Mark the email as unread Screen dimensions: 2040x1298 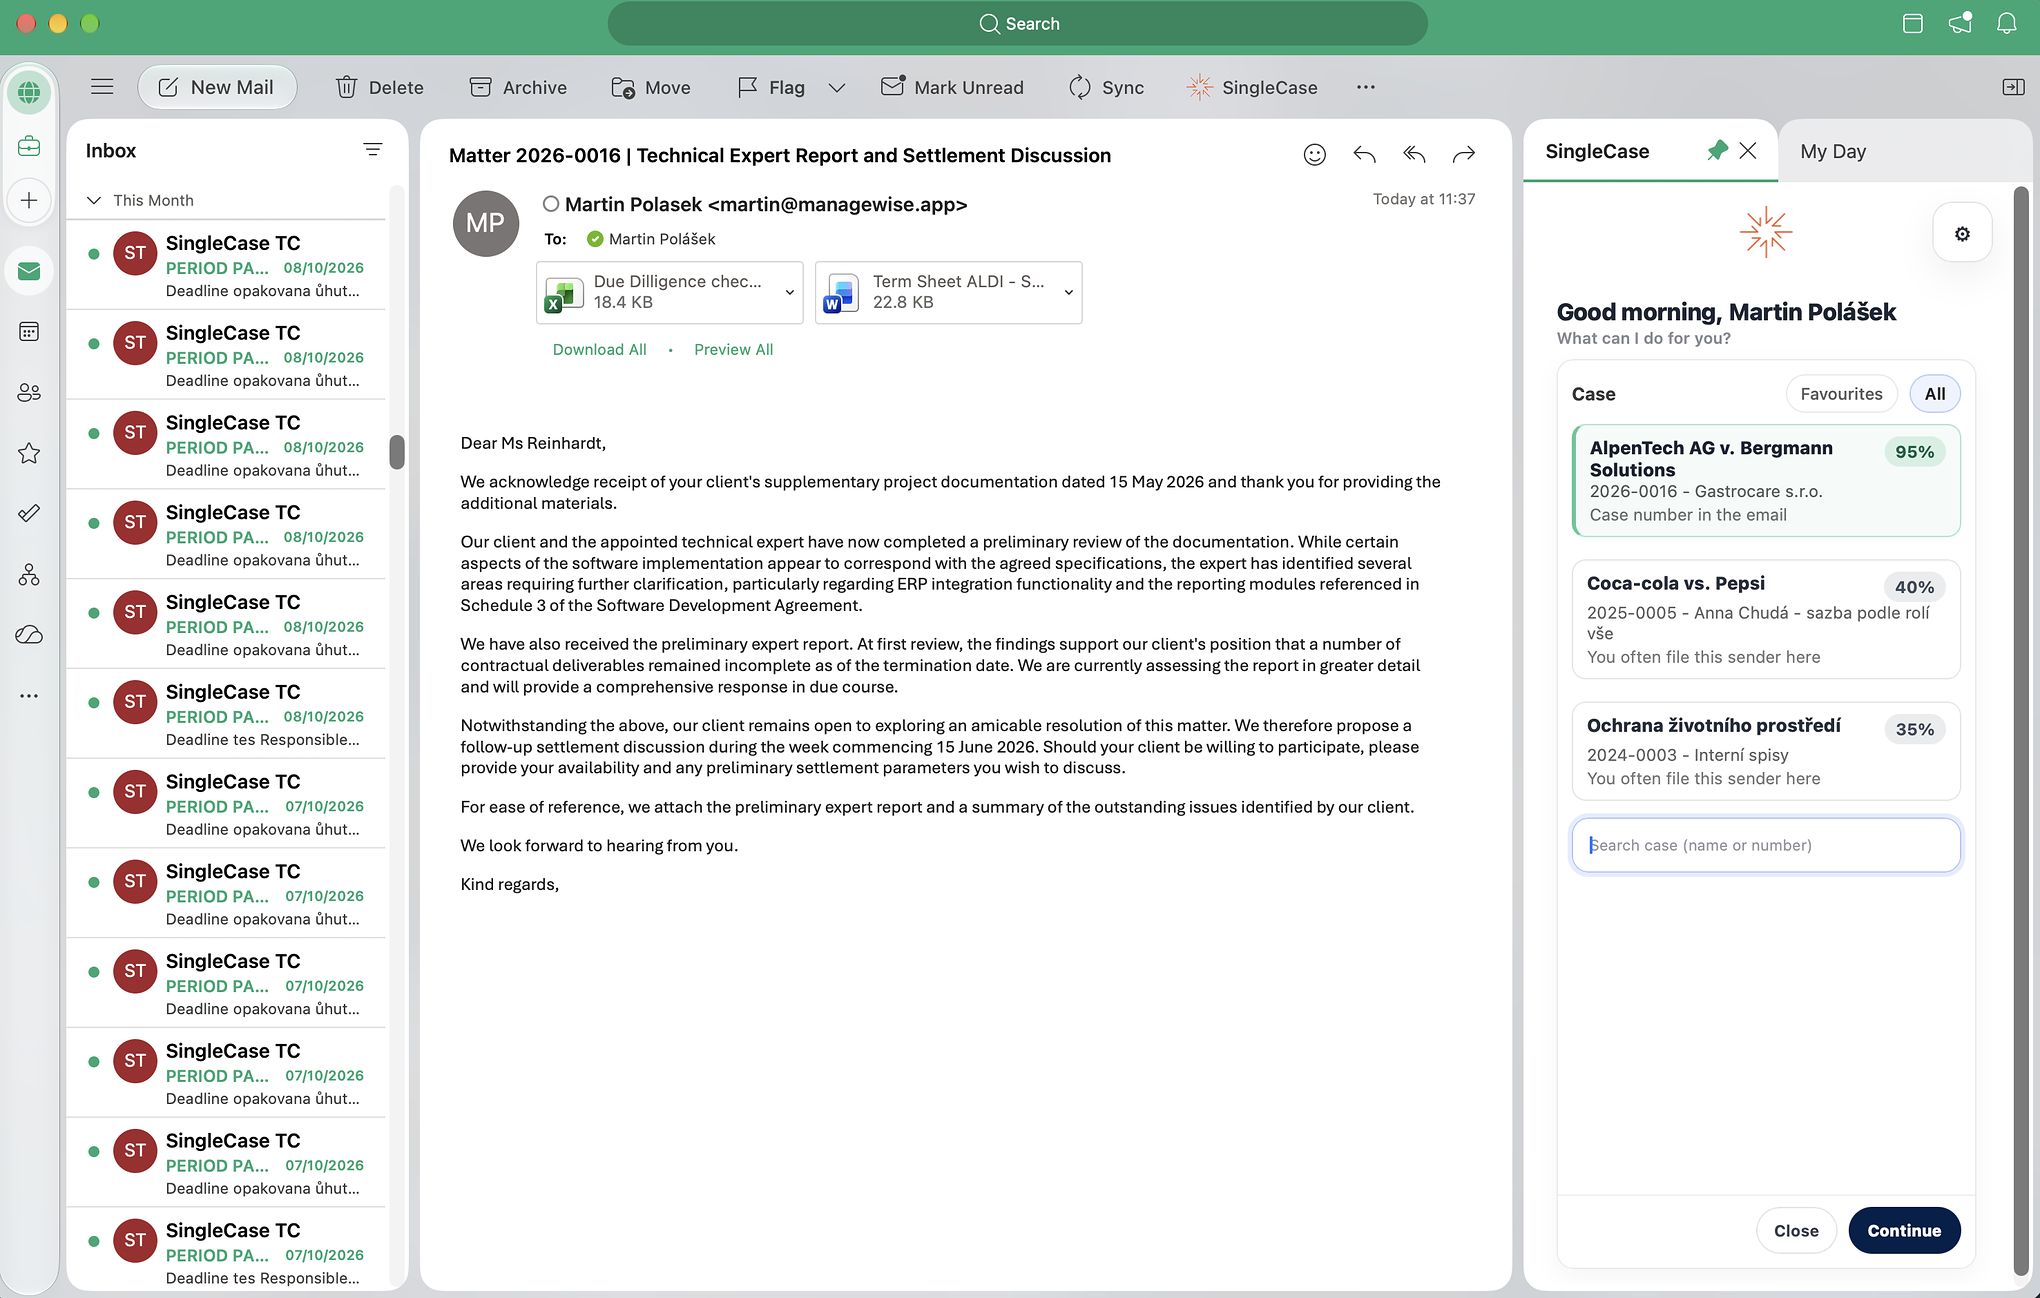tap(952, 87)
